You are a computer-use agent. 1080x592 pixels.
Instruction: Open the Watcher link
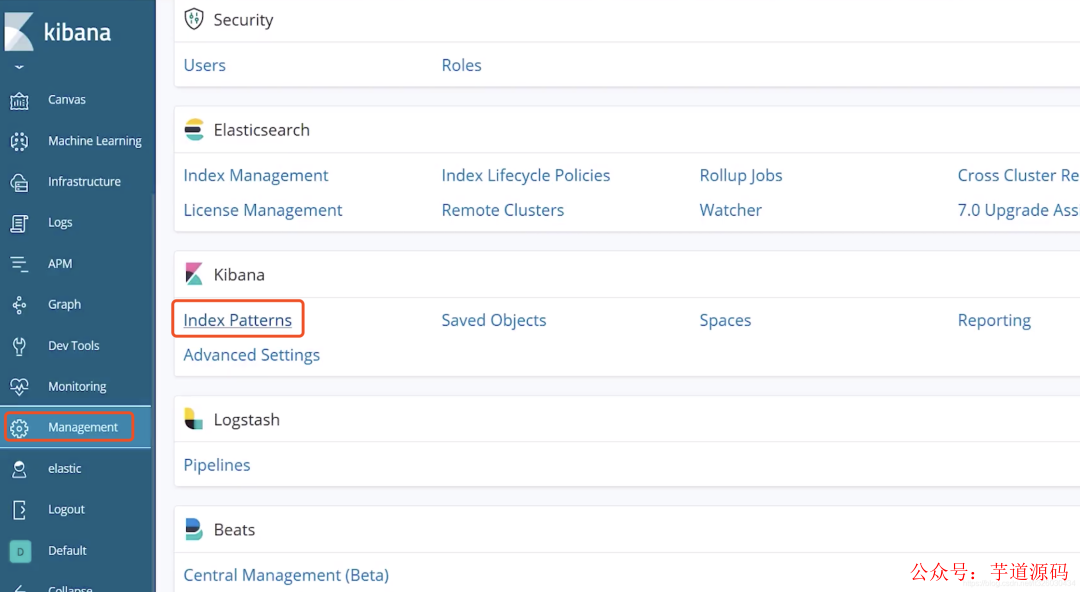tap(731, 210)
